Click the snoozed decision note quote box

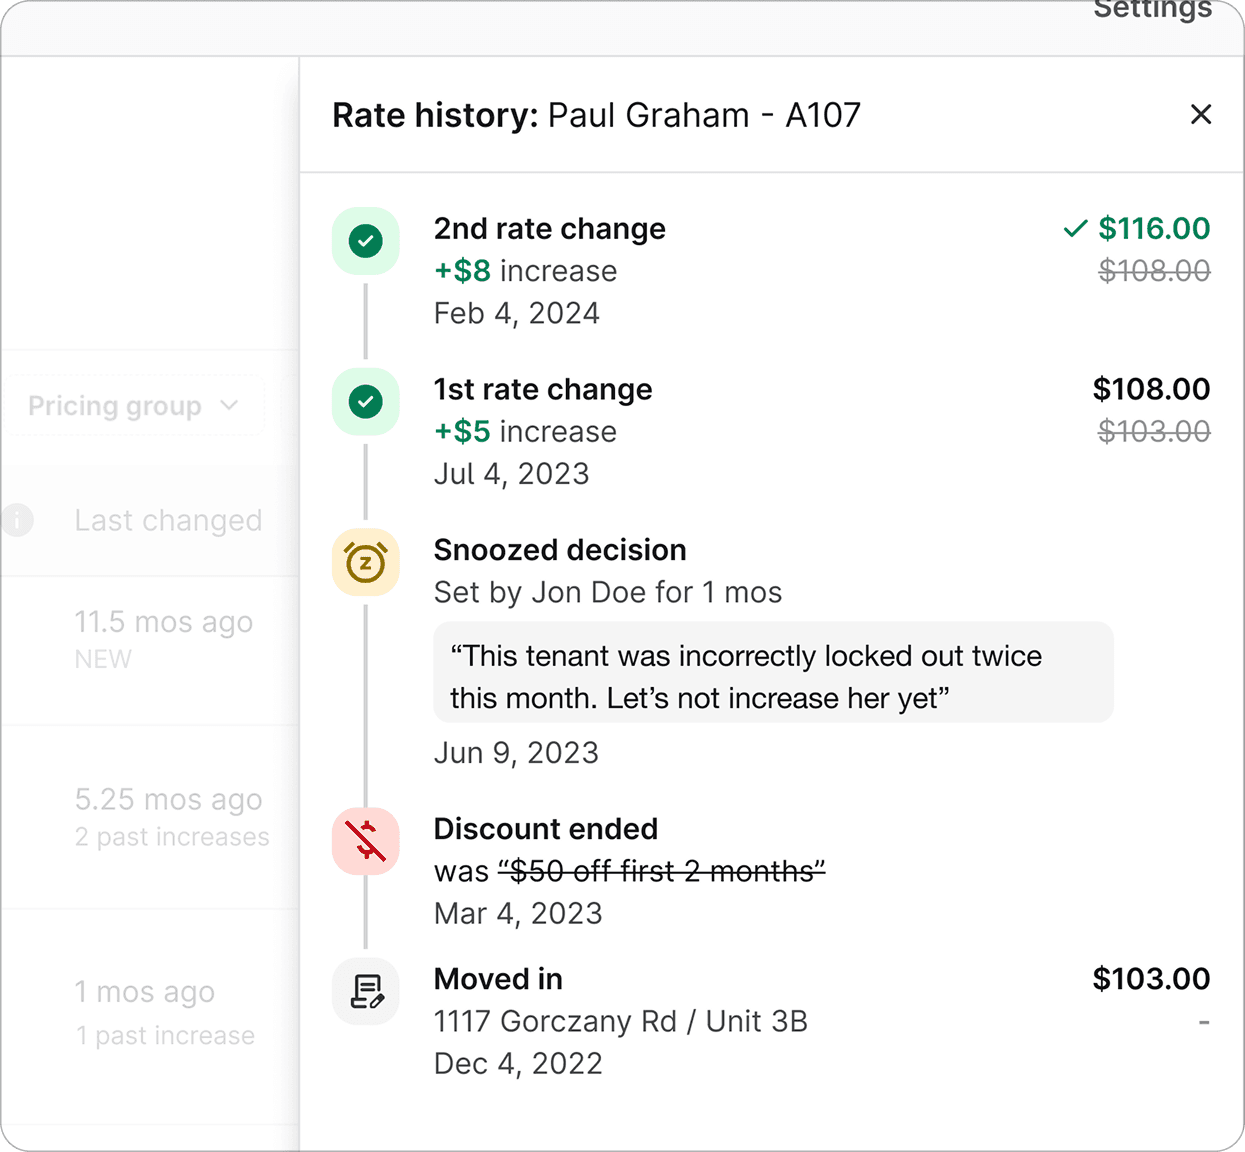pyautogui.click(x=772, y=676)
